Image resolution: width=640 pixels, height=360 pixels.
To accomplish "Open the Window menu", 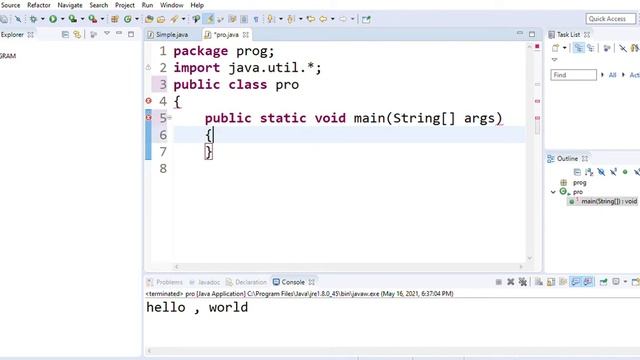I will pos(171,5).
